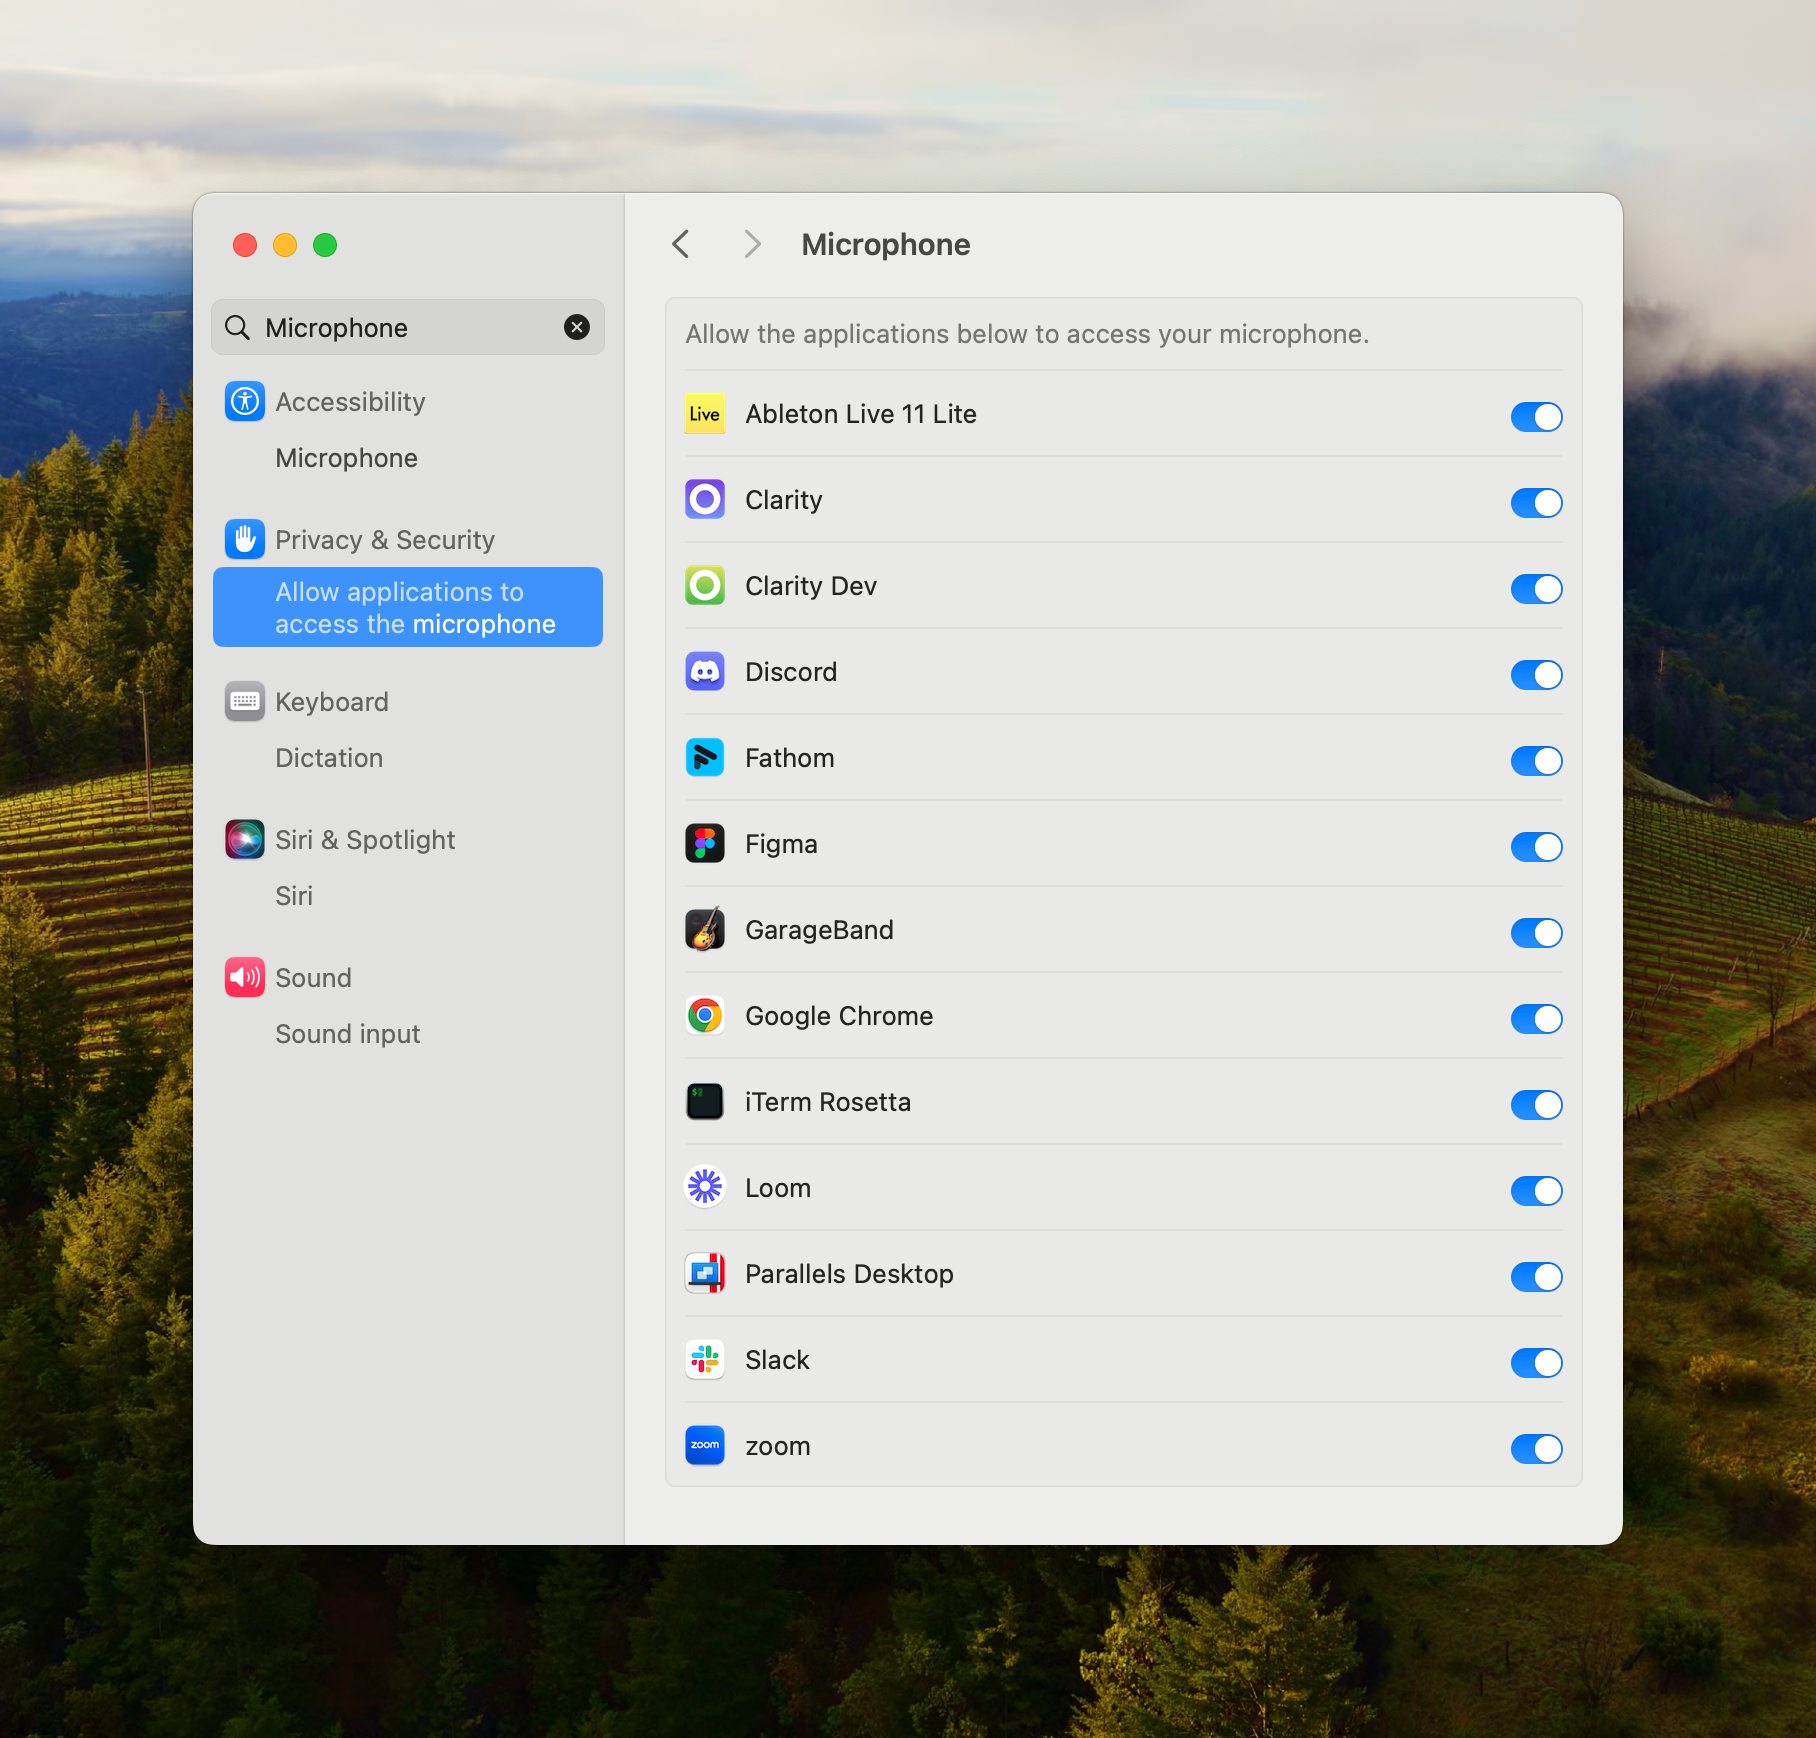Click the Figma app icon
The height and width of the screenshot is (1738, 1816).
tap(705, 844)
